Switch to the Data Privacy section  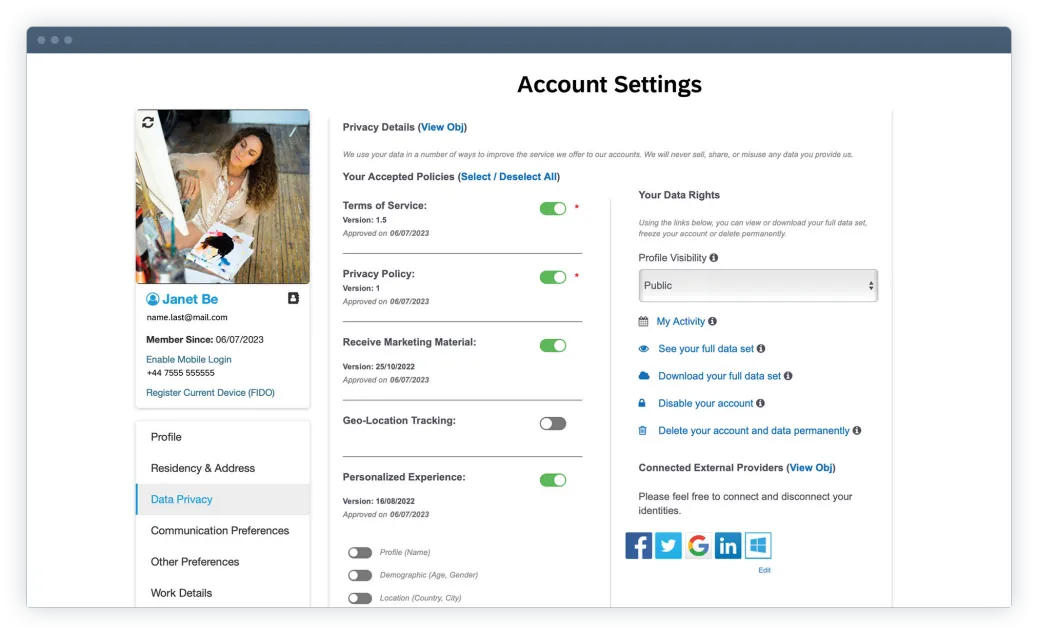click(x=180, y=499)
